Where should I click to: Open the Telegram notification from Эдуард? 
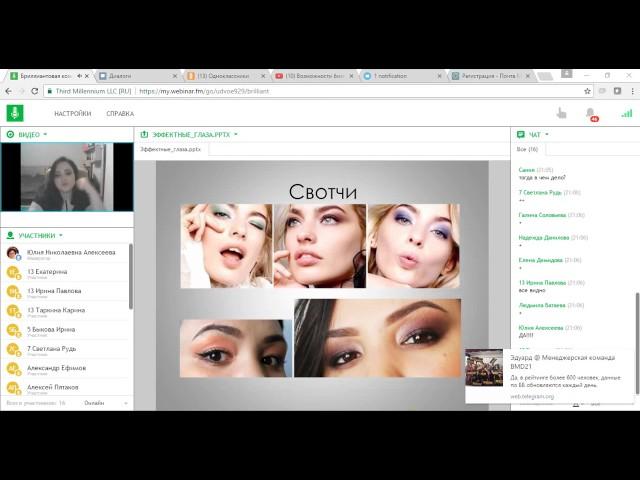click(551, 376)
